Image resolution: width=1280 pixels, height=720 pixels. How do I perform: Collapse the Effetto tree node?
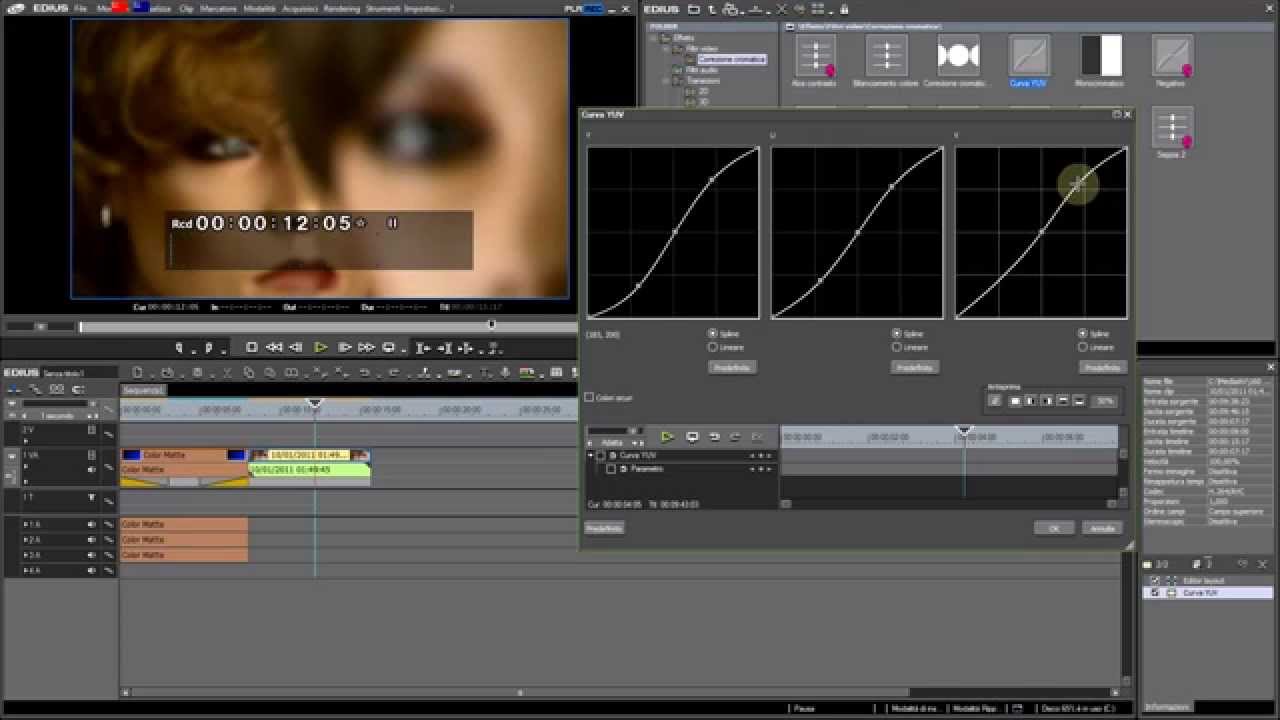654,38
